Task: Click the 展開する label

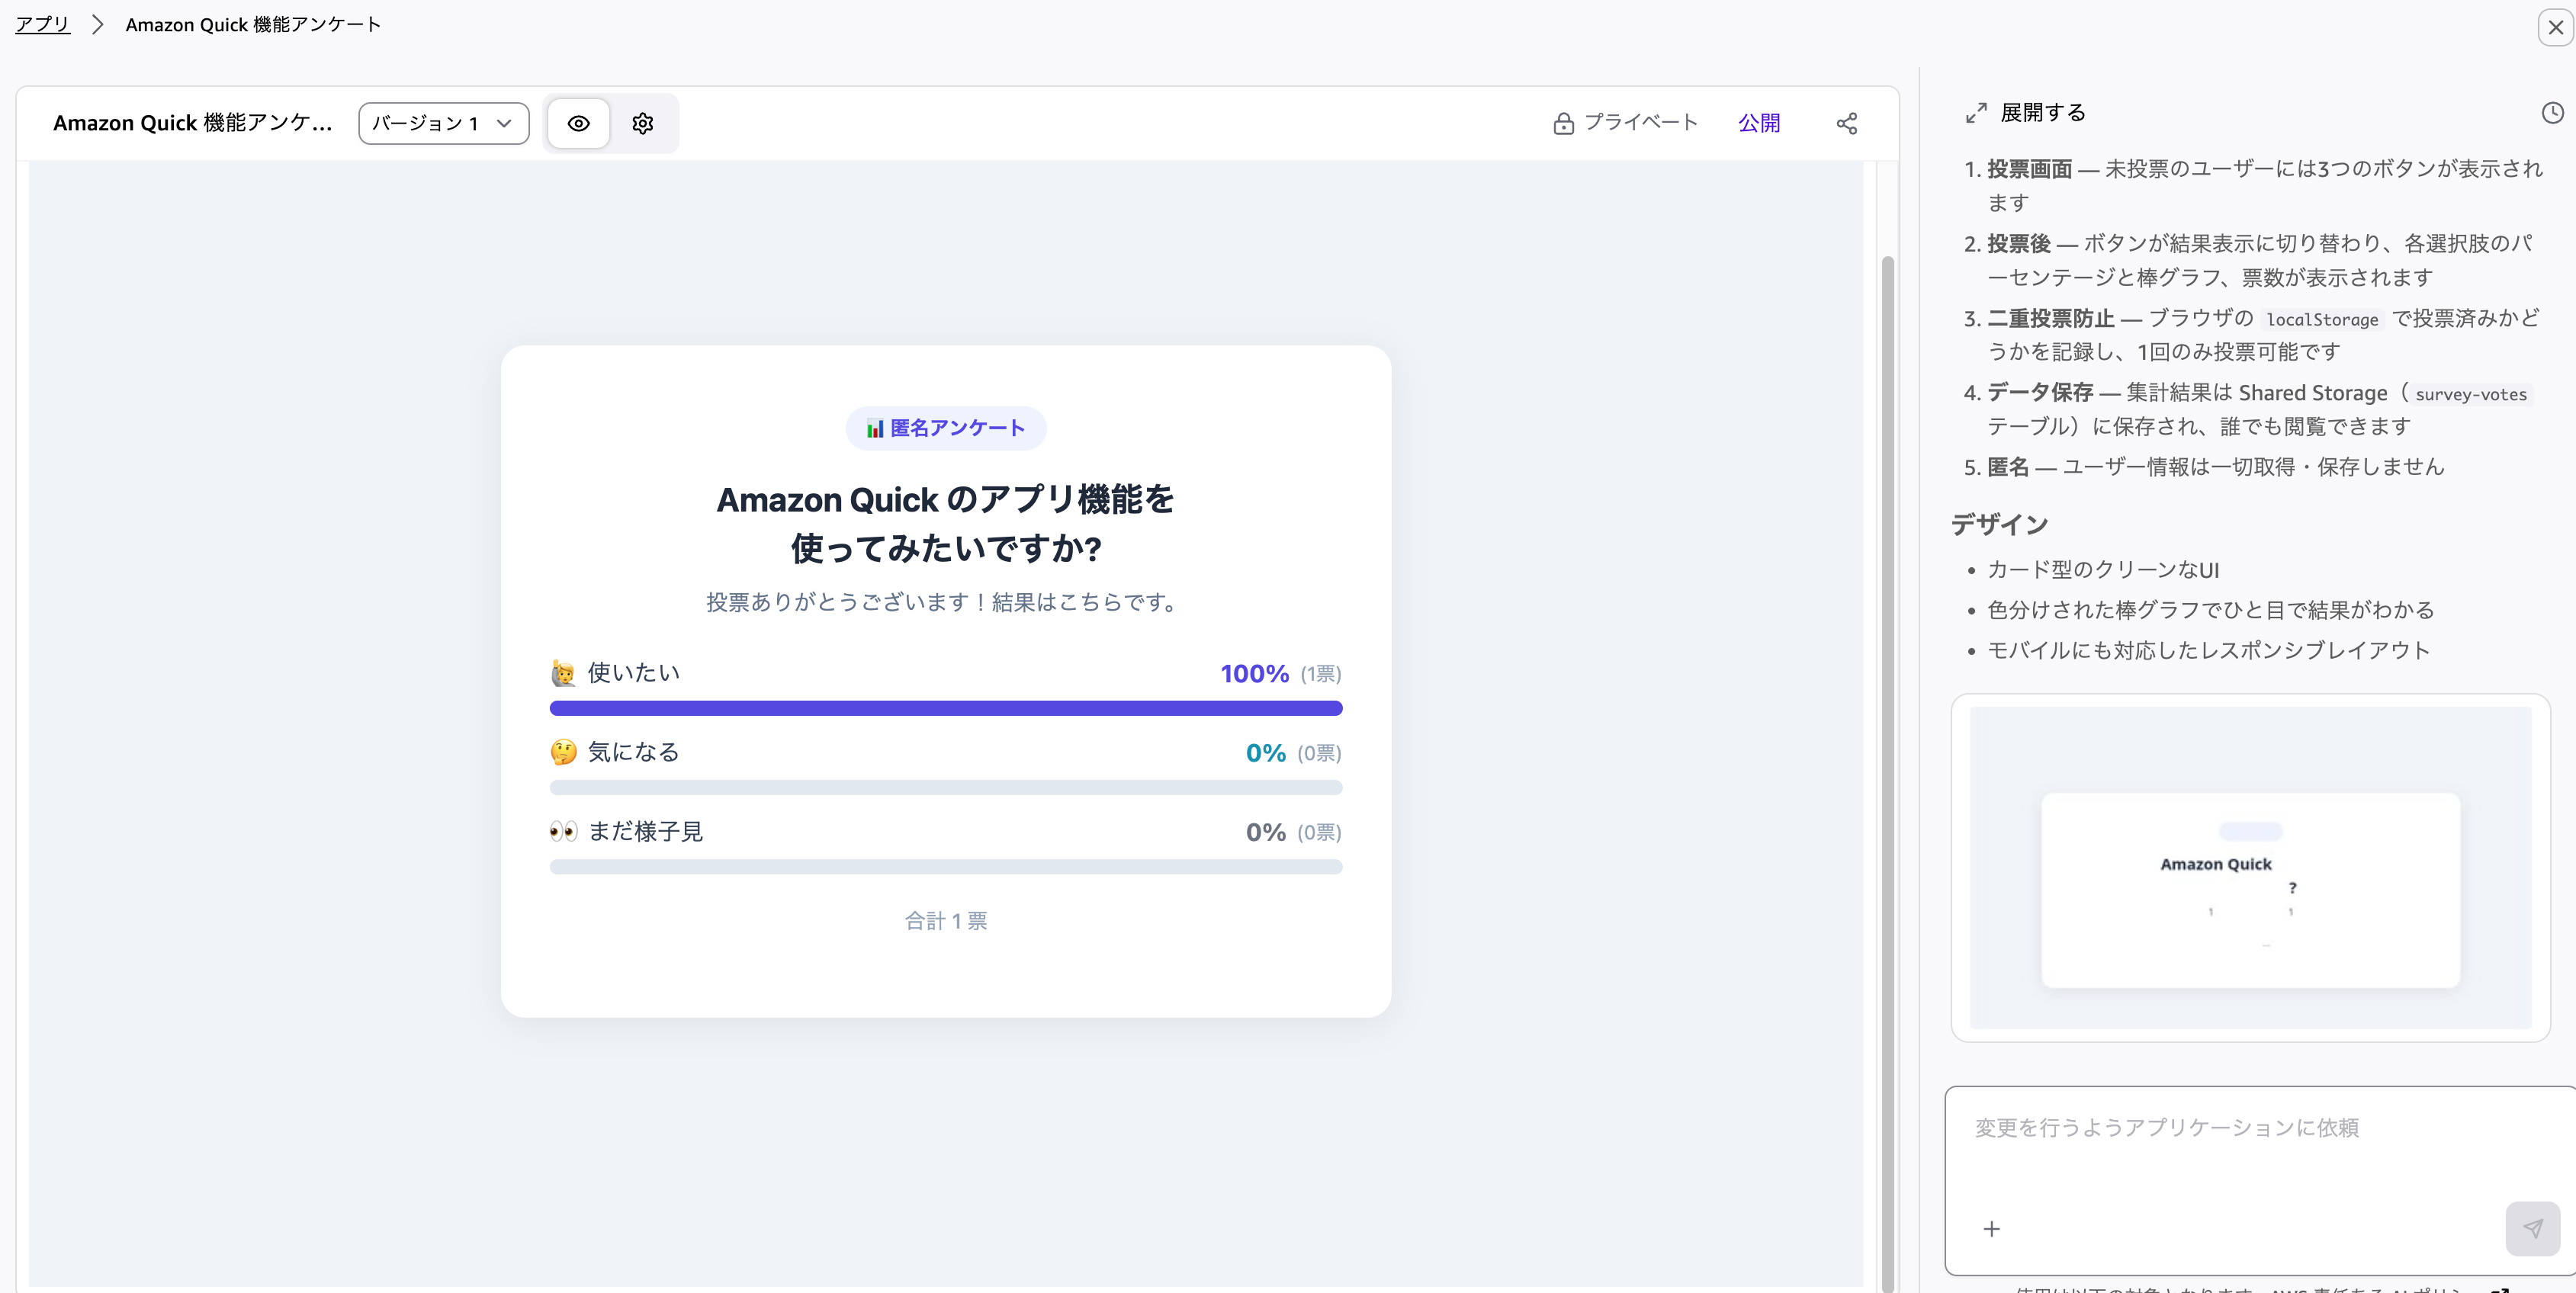Action: (x=2043, y=112)
